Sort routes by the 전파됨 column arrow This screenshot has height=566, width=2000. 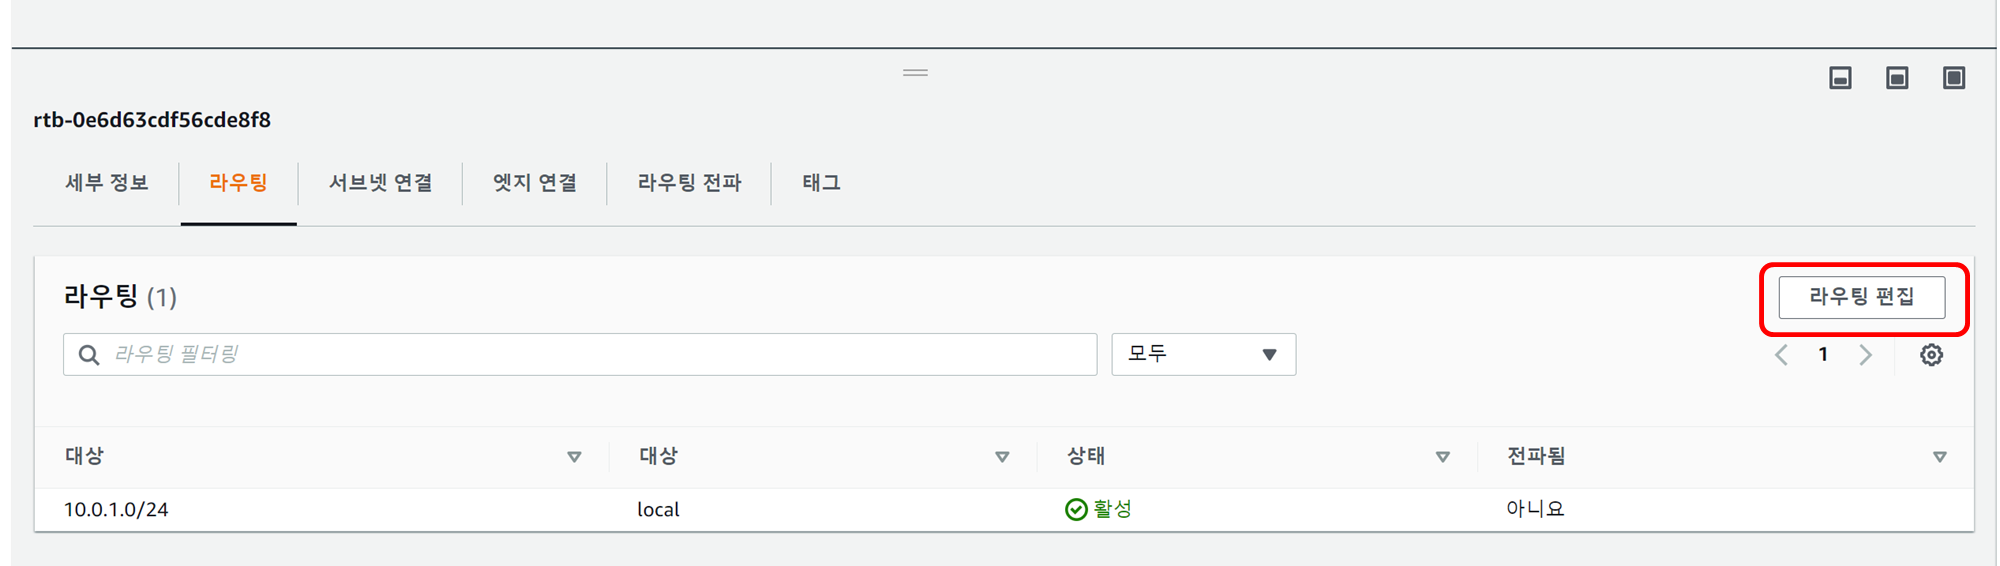pos(1939,457)
